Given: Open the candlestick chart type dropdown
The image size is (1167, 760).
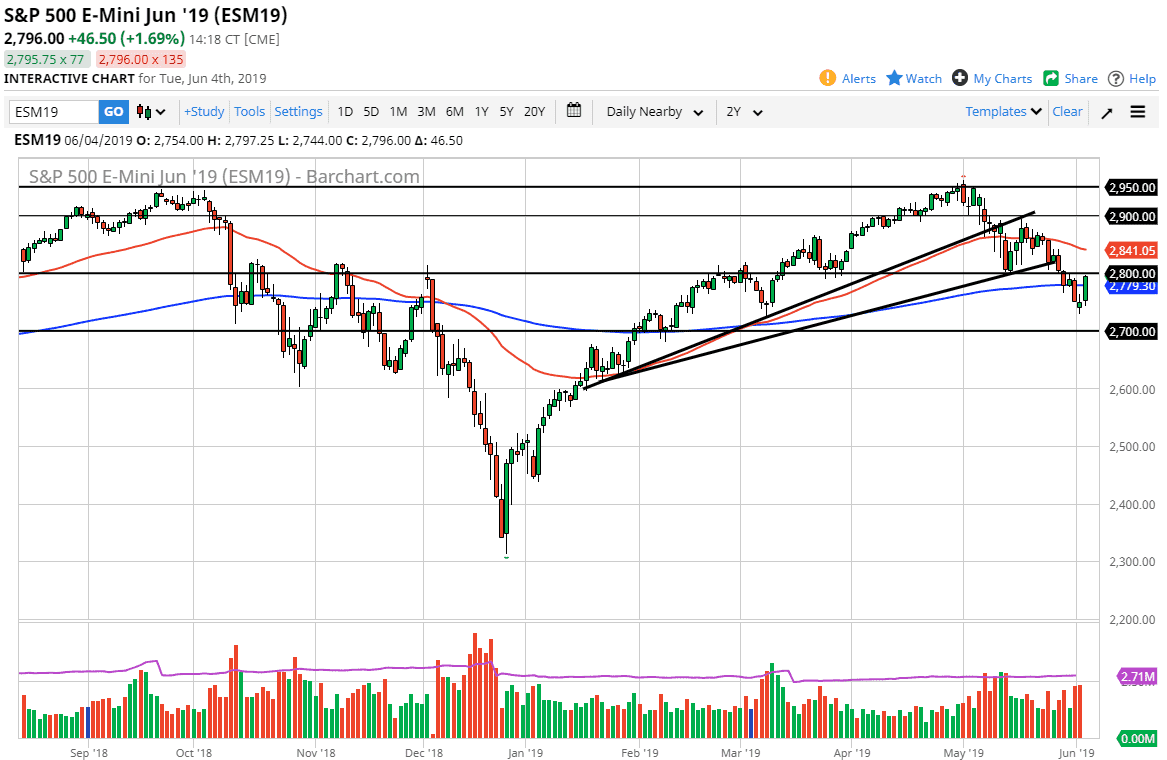Looking at the screenshot, I should click(151, 112).
